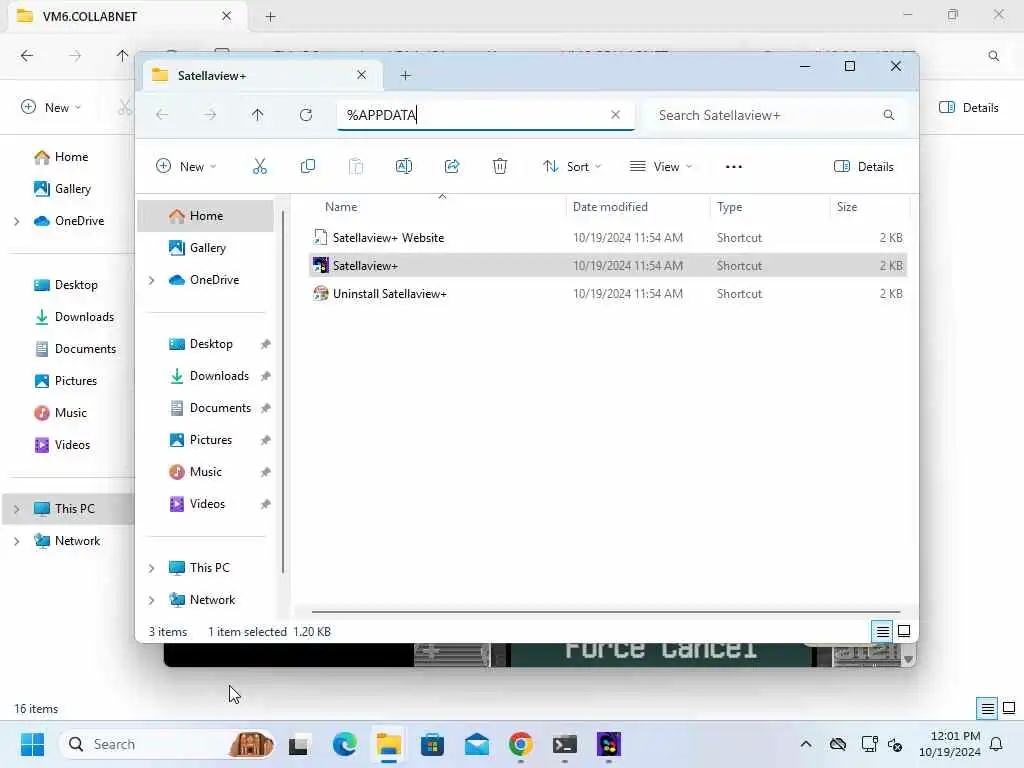The width and height of the screenshot is (1024, 768).
Task: Click Cut icon in Satellaview+ toolbar
Action: (259, 167)
